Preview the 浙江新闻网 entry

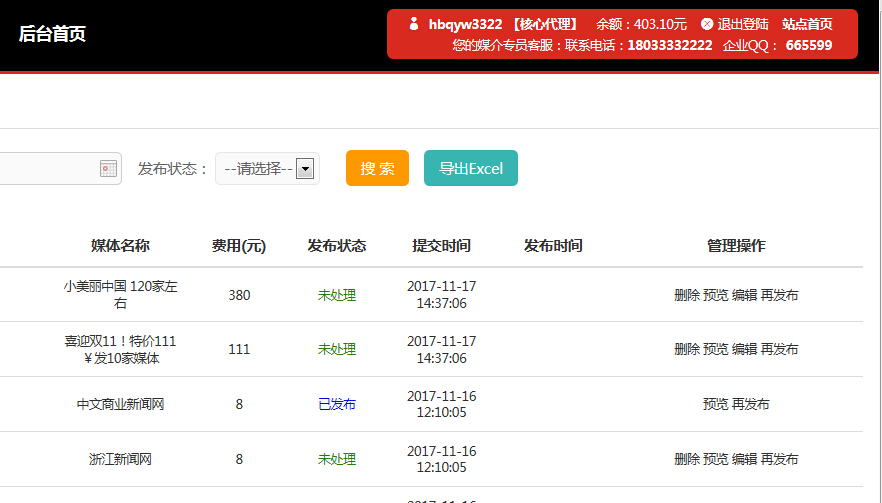coord(716,459)
